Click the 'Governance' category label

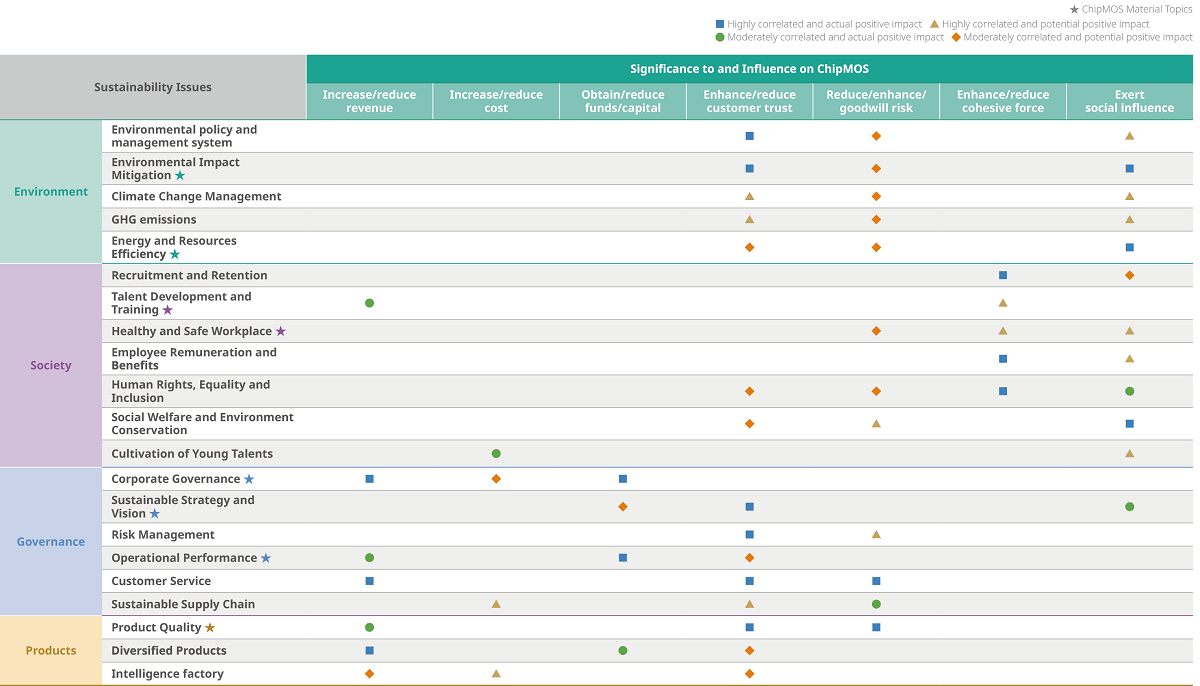tap(51, 542)
